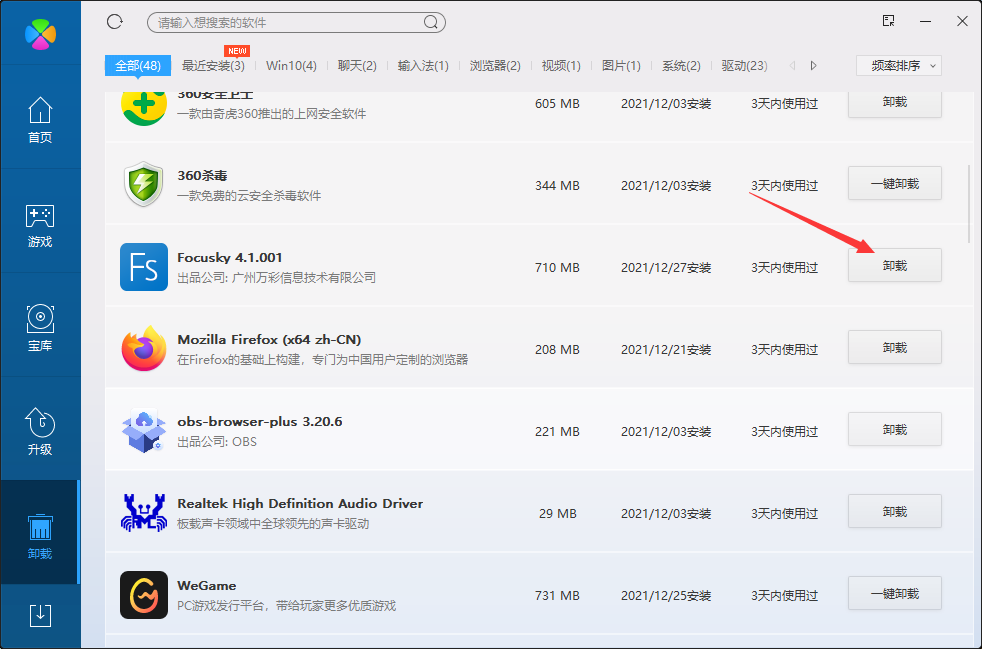Click the 360 software manager logo

40,33
